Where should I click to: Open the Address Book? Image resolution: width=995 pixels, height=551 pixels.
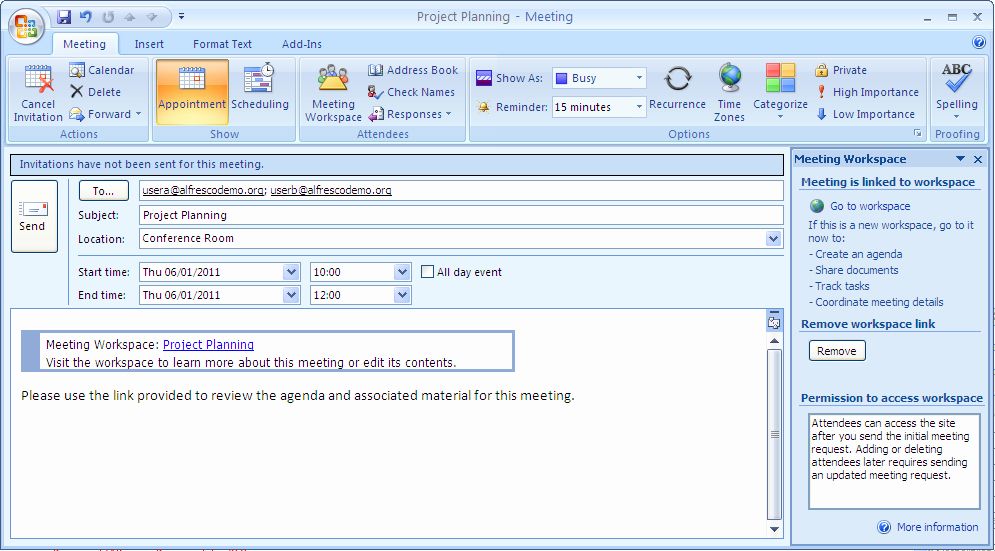tap(413, 70)
